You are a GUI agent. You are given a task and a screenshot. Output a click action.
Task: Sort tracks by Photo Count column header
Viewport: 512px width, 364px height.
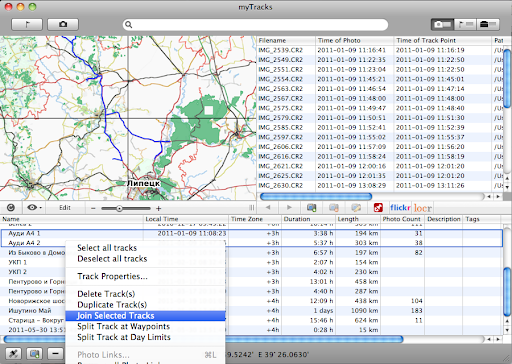tap(402, 219)
